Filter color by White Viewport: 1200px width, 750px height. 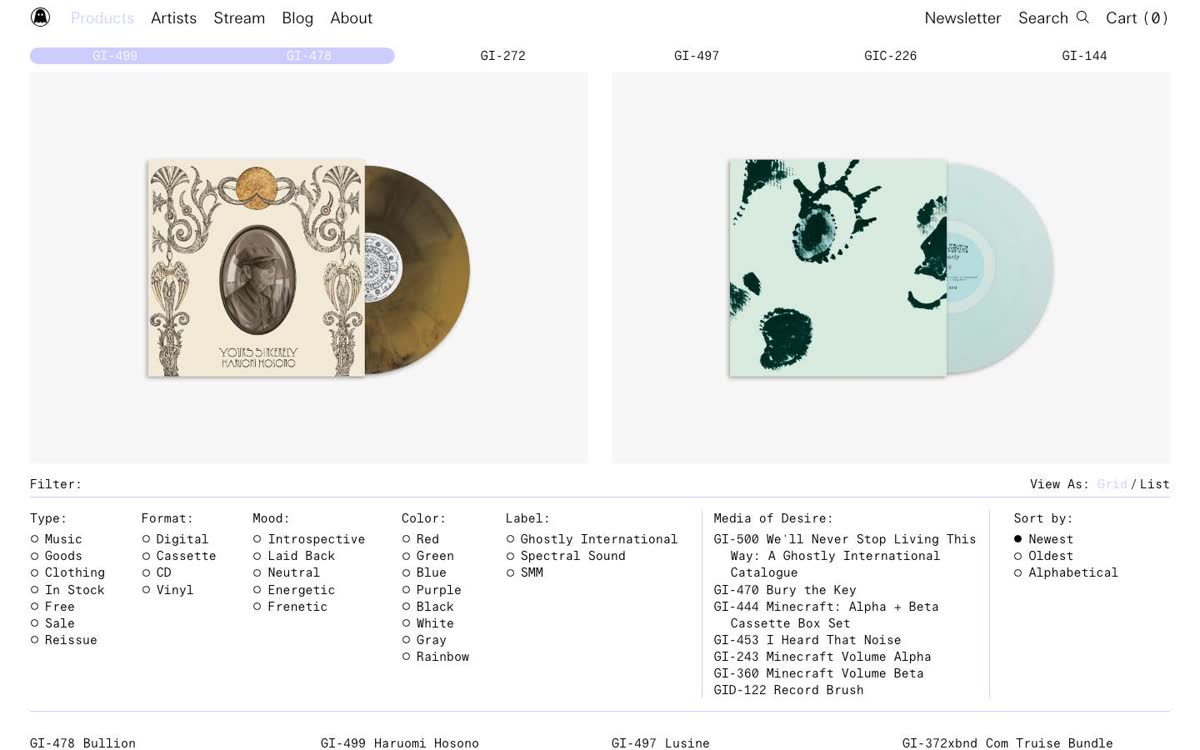click(x=428, y=623)
